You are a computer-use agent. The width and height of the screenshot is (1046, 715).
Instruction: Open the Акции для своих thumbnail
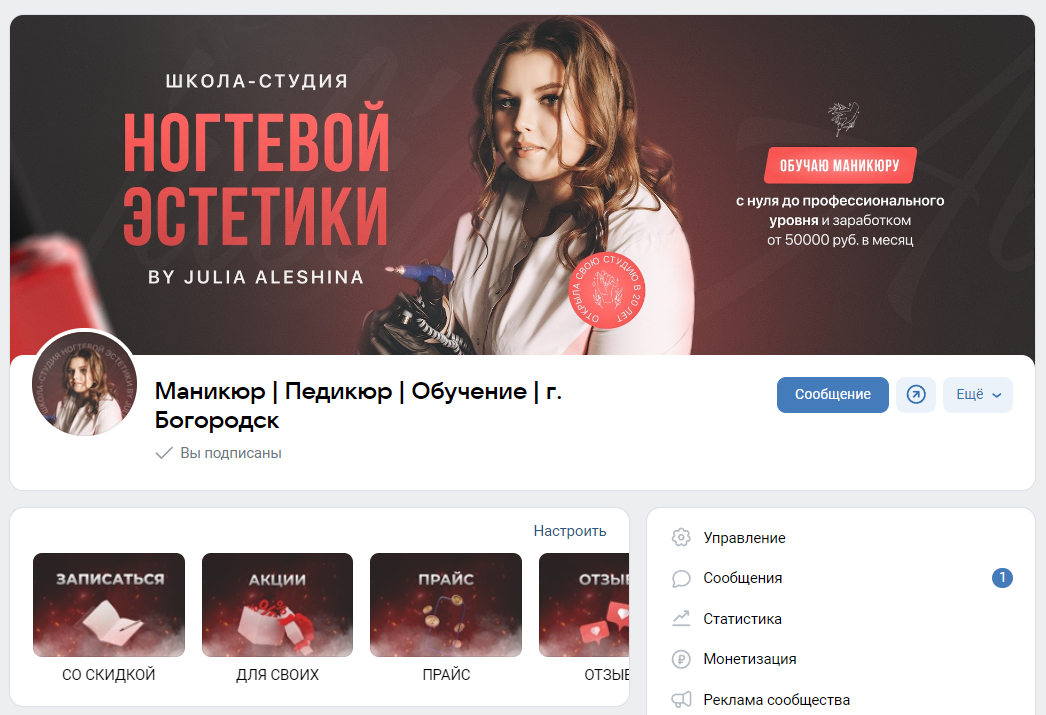click(278, 605)
